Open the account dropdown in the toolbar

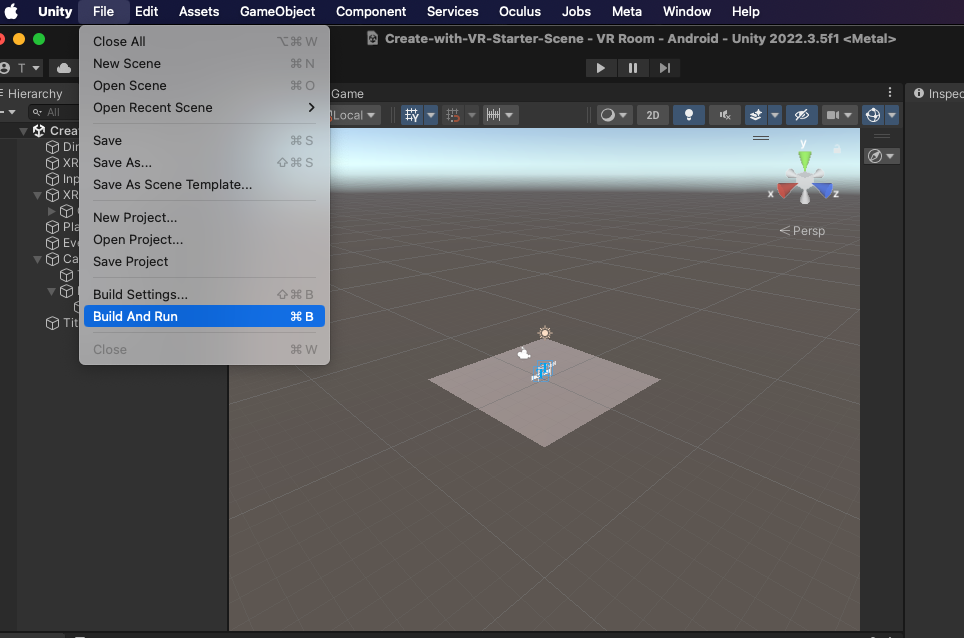[21, 68]
